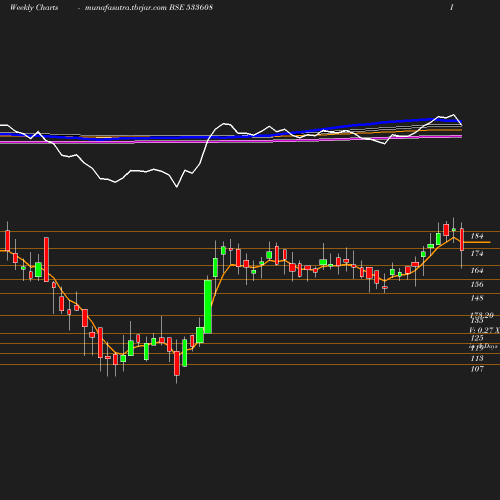Click the 113 price axis label
Image resolution: width=500 pixels, height=500 pixels.
[x=477, y=358]
